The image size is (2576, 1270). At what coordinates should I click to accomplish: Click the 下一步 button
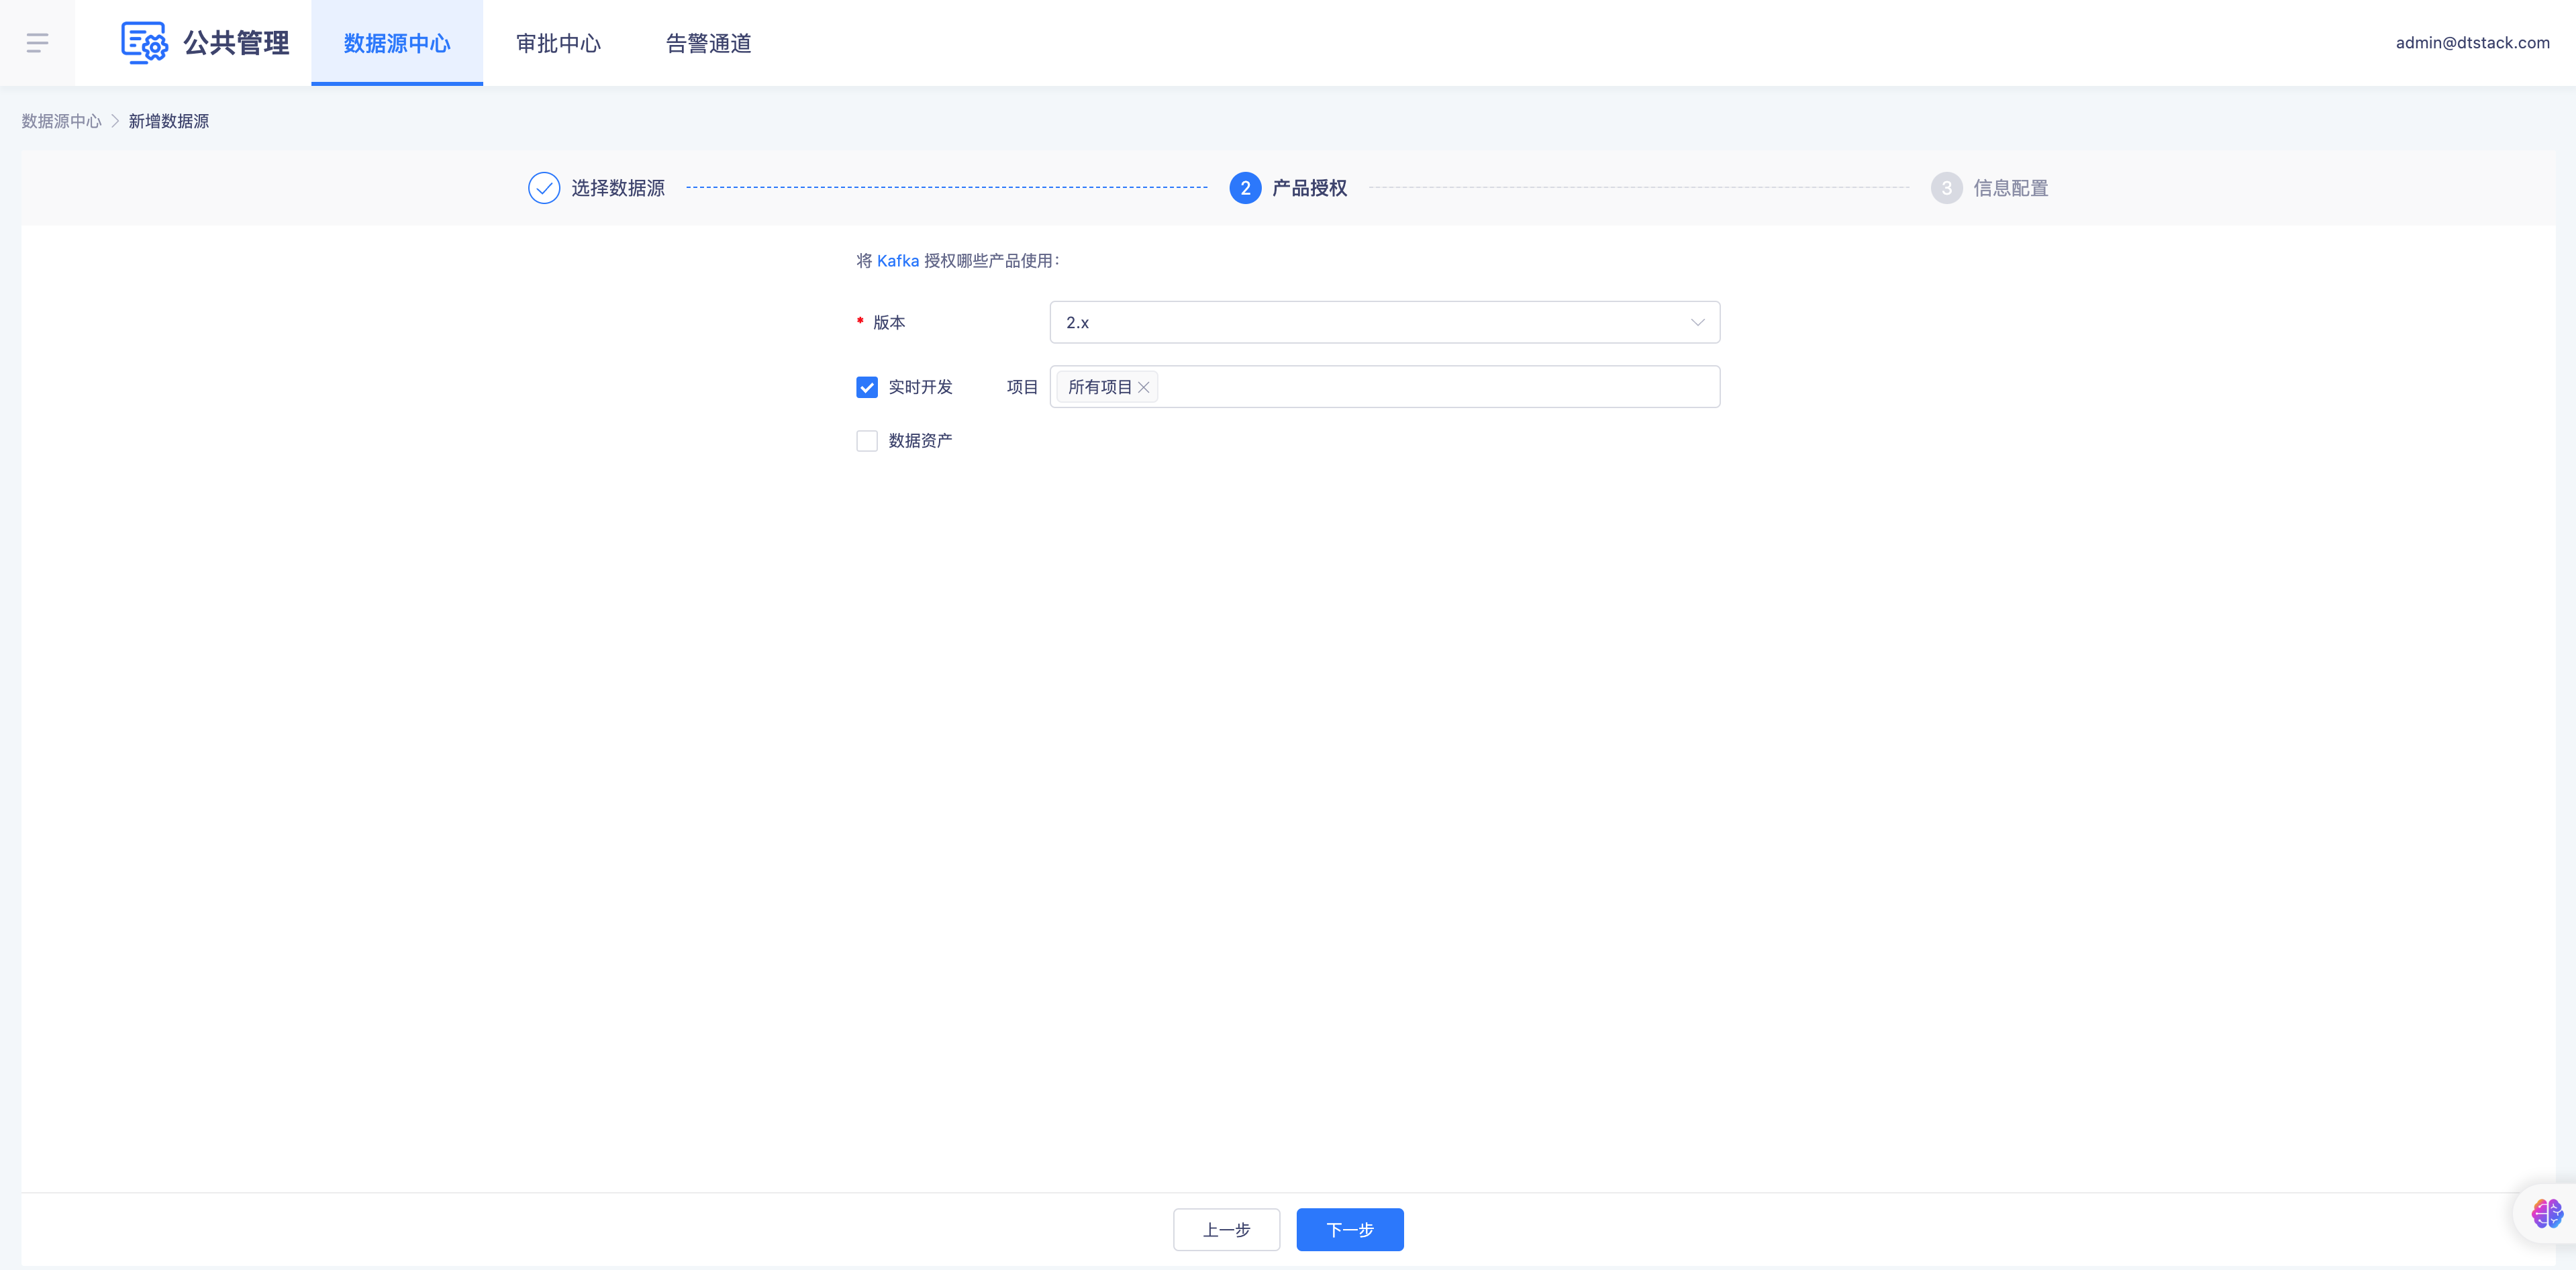1350,1229
